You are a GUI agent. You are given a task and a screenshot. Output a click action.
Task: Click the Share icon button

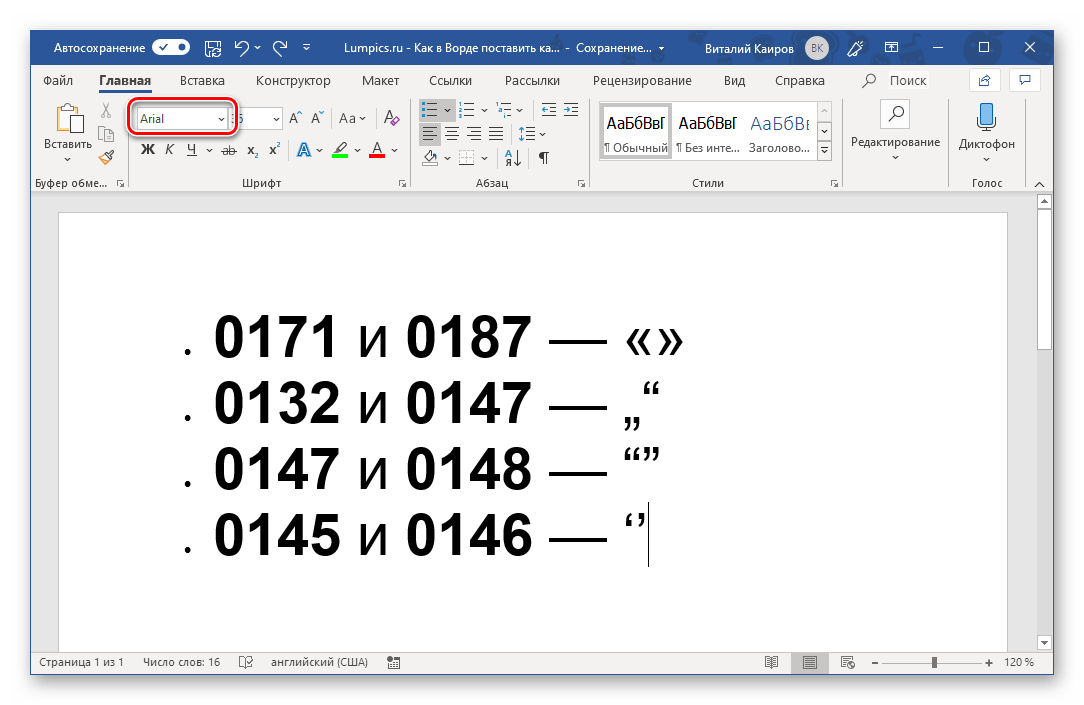coord(984,80)
